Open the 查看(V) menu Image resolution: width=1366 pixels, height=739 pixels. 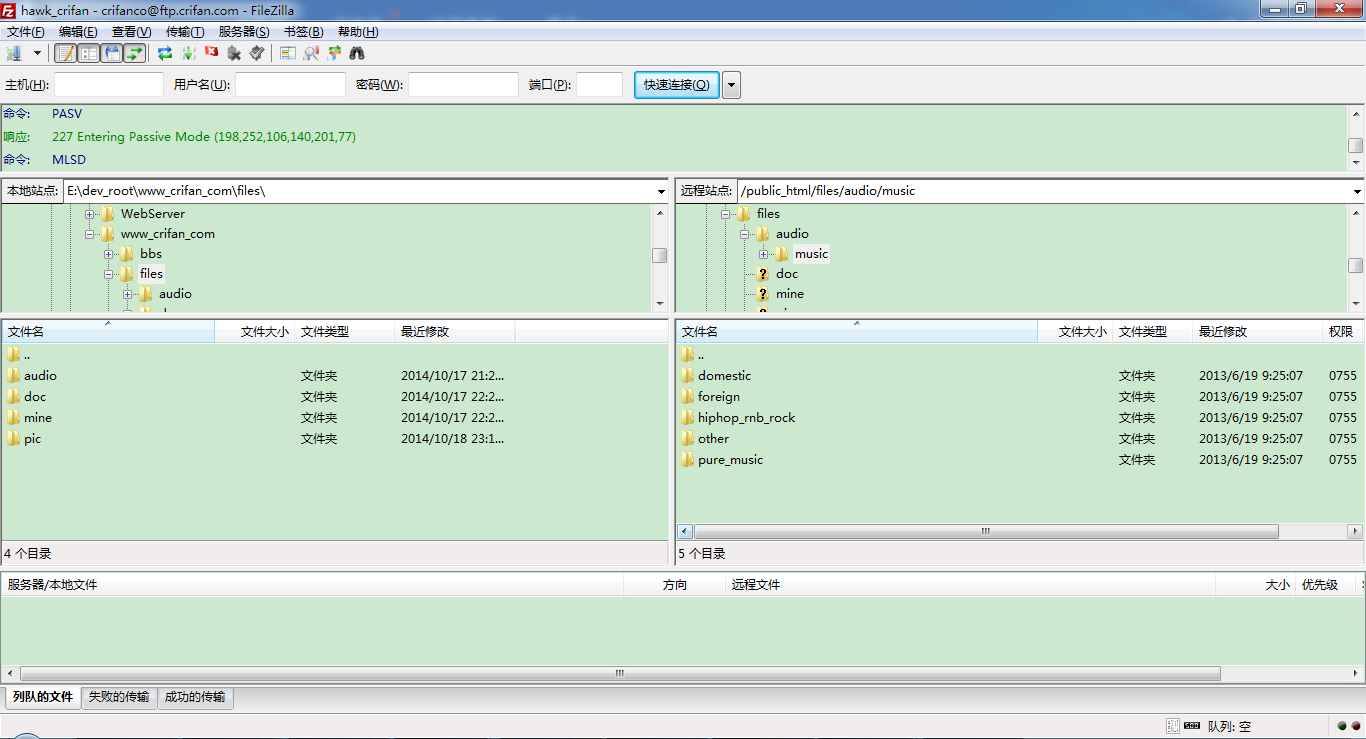pos(131,32)
